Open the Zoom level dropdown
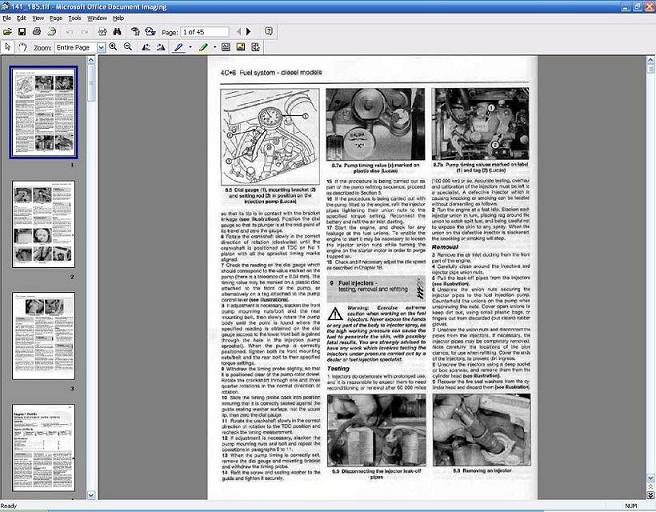The height and width of the screenshot is (512, 656). (99, 47)
